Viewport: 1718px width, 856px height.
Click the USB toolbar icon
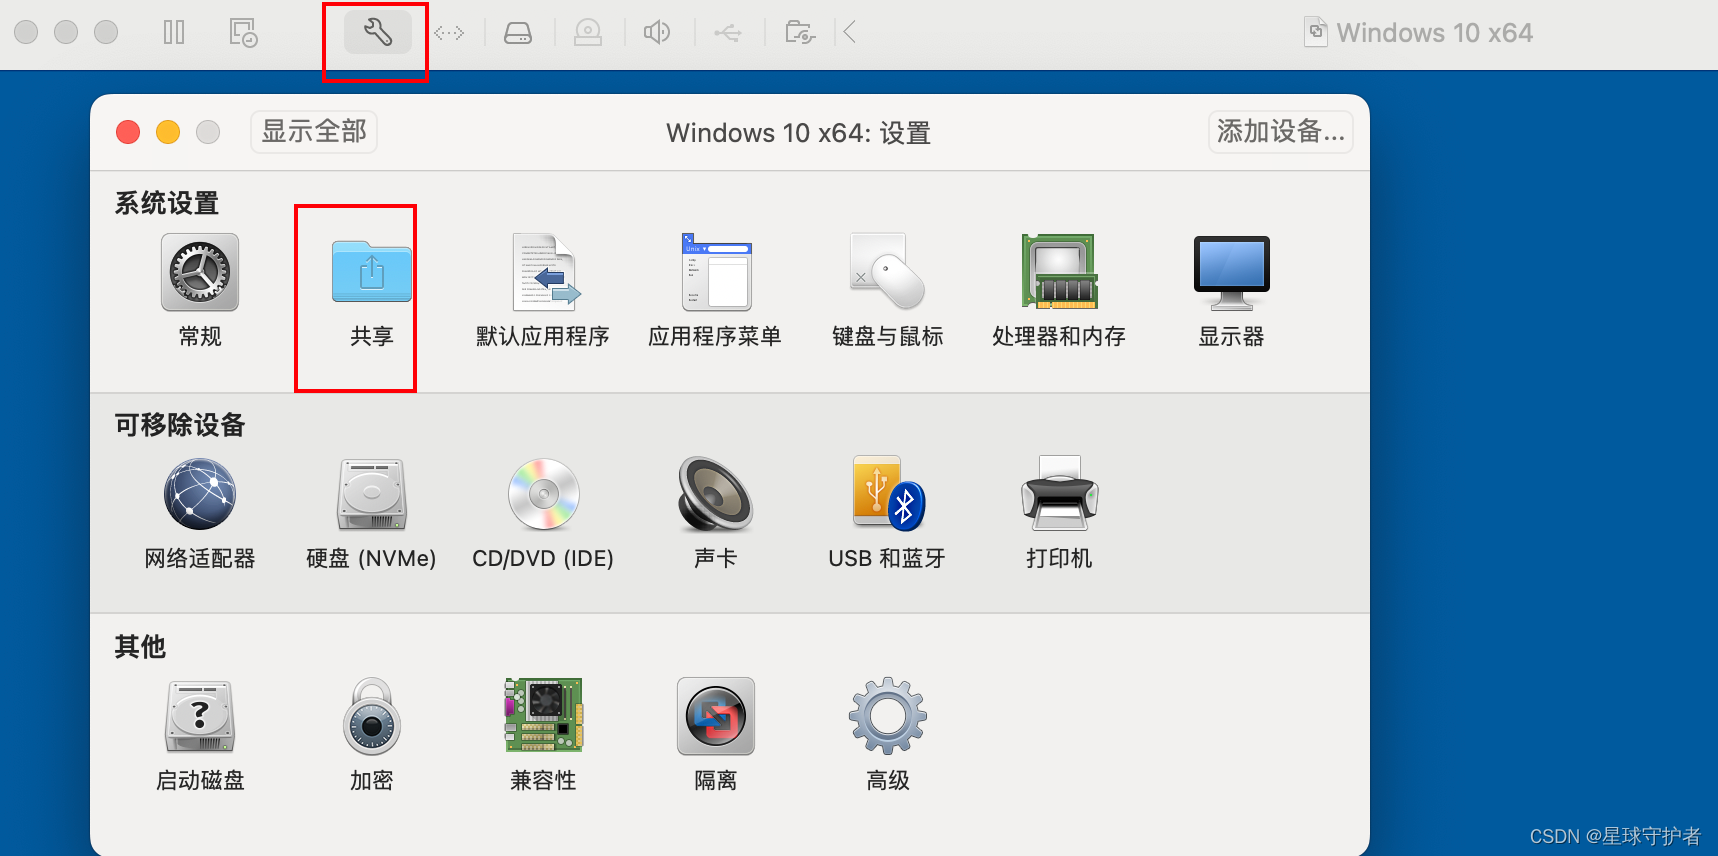tap(728, 33)
